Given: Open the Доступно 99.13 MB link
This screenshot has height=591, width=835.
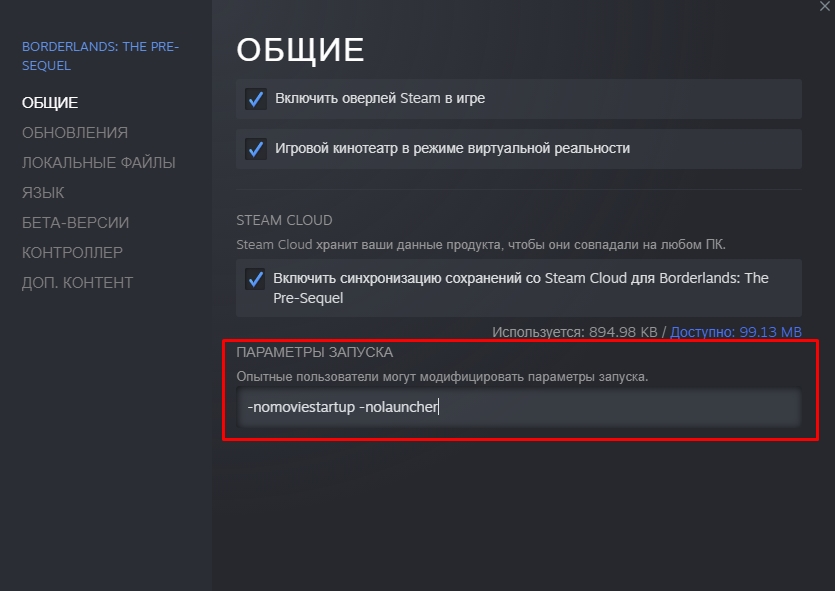Looking at the screenshot, I should 736,332.
